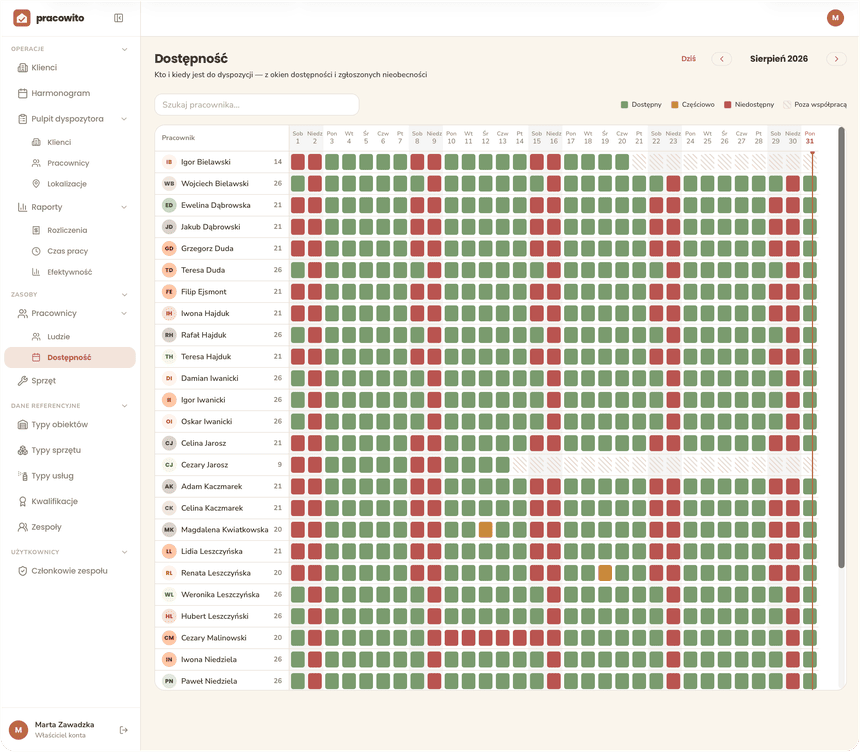Open employee row Wojciech Bielawski
This screenshot has width=860, height=752.
coord(222,184)
